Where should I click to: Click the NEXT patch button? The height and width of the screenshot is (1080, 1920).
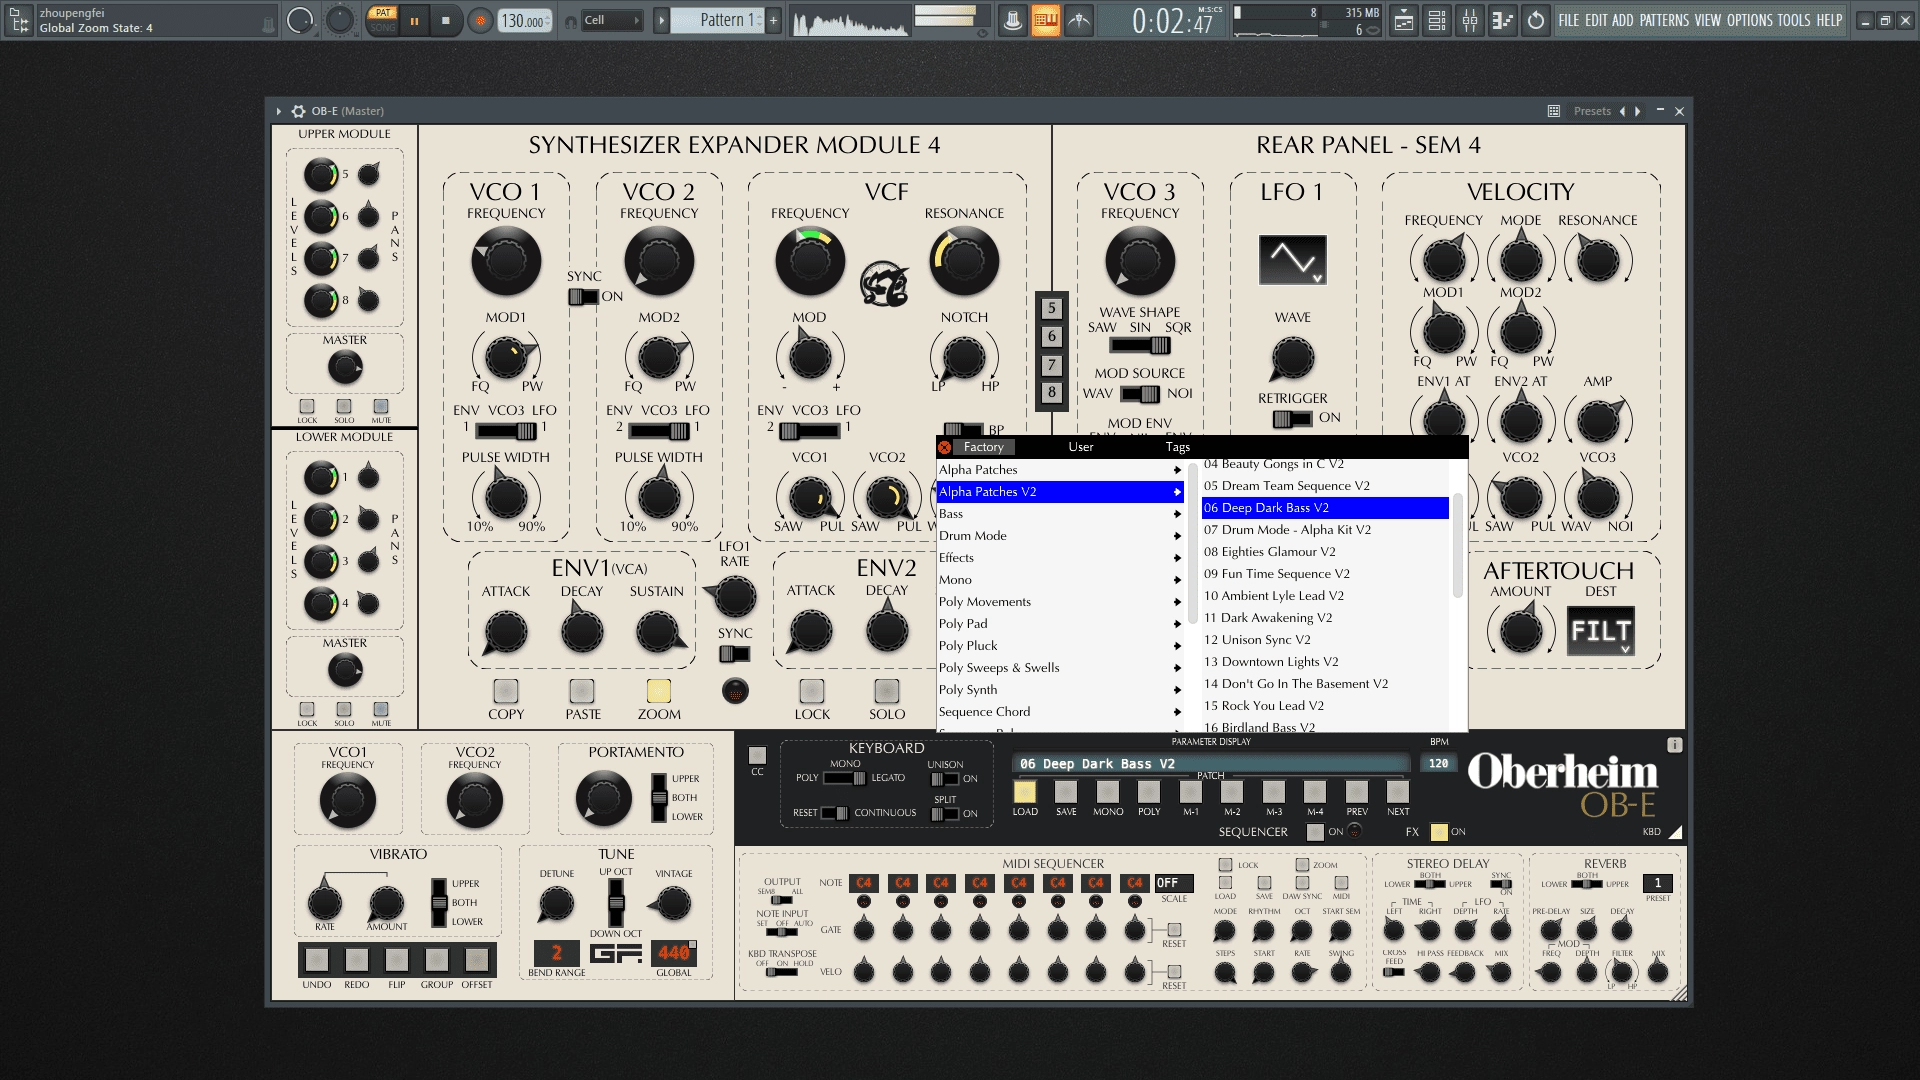click(1398, 792)
